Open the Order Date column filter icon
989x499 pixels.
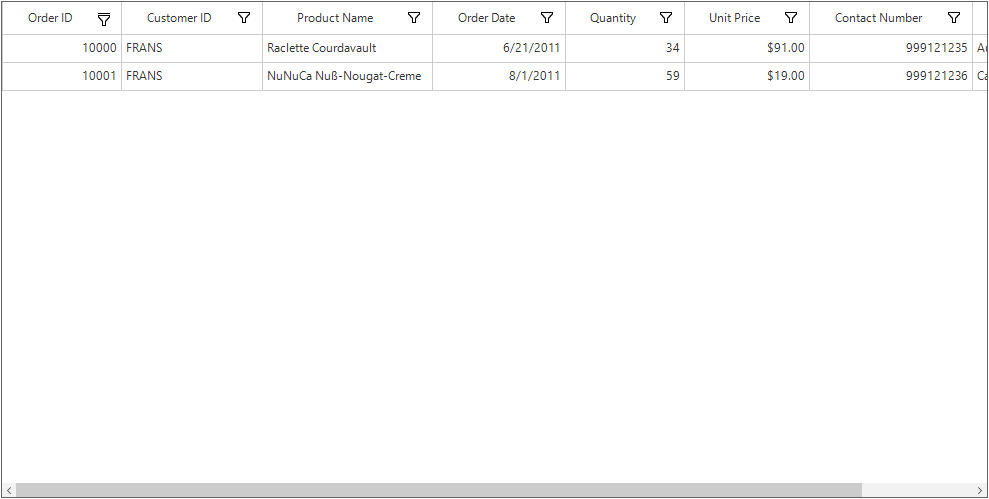(x=547, y=18)
